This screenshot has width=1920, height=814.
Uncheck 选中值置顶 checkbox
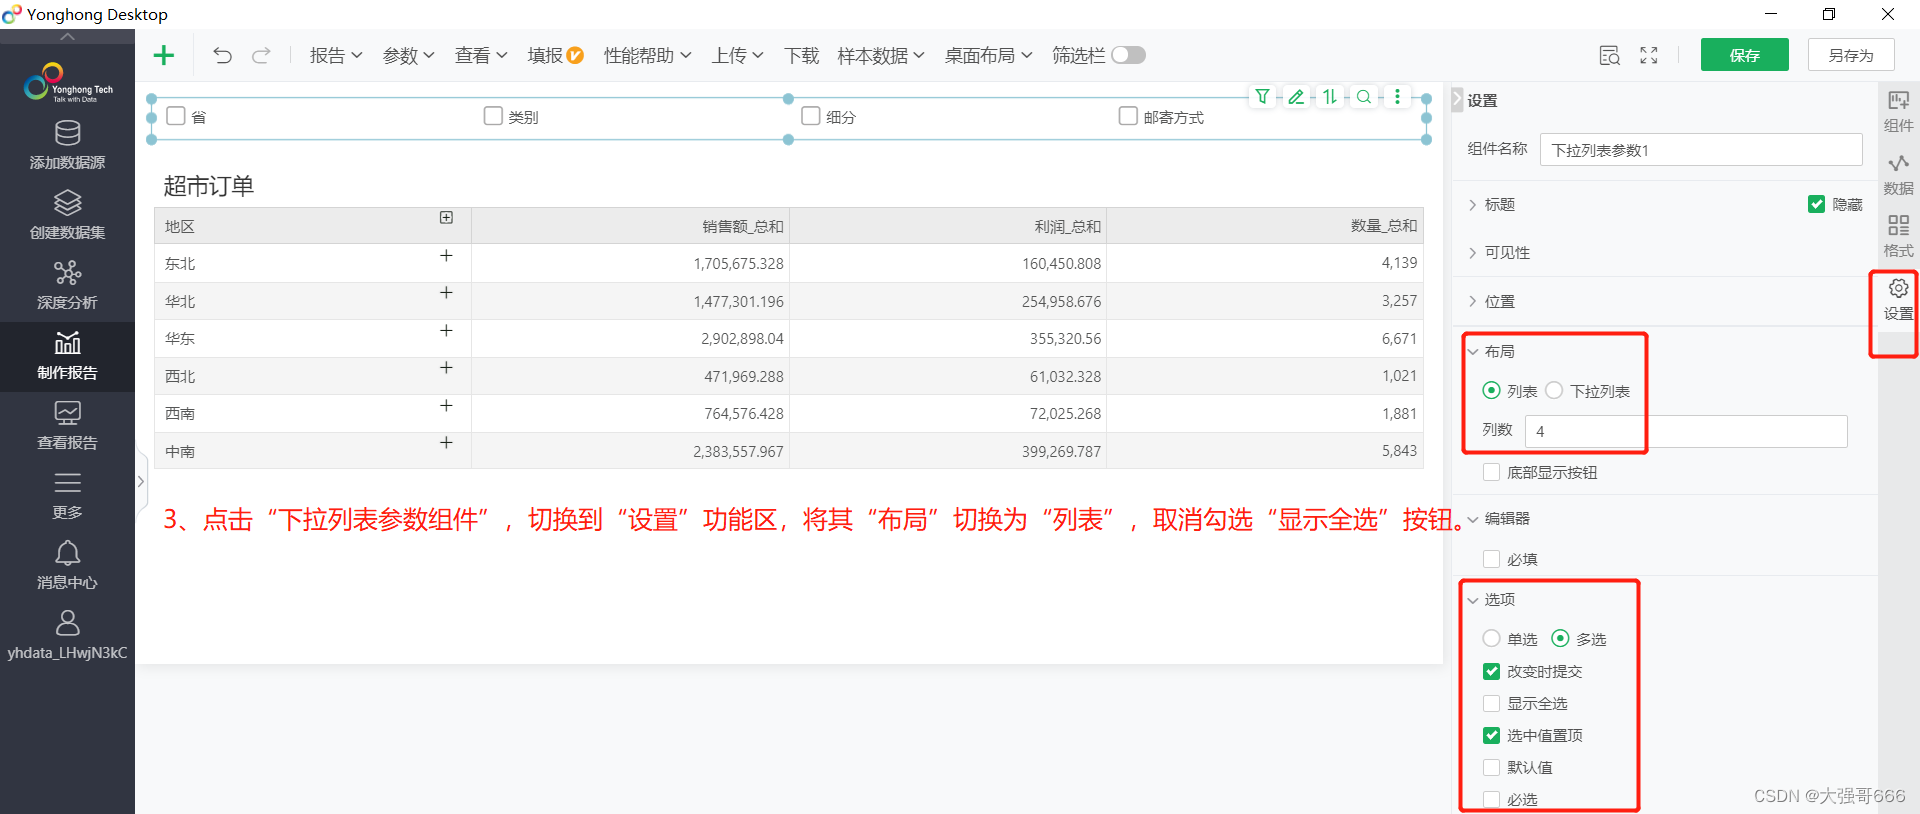coord(1491,735)
